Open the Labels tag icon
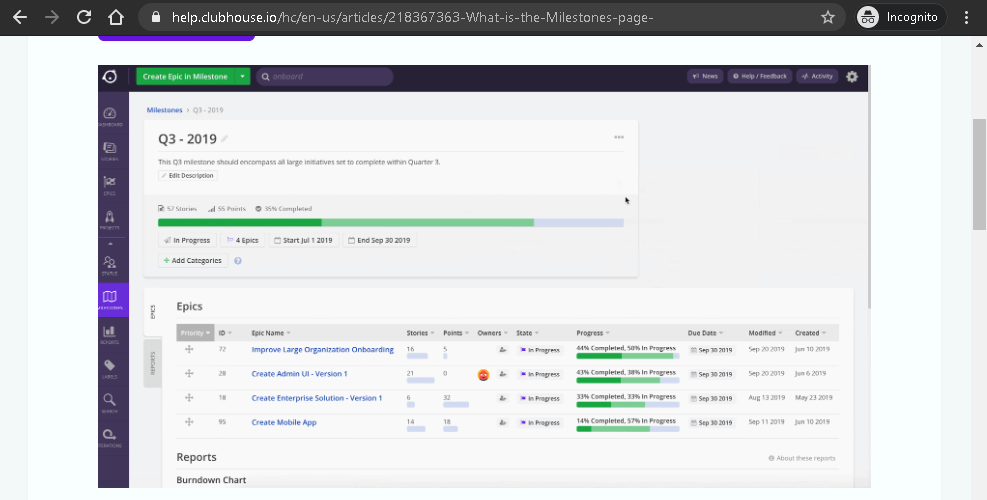Image resolution: width=987 pixels, height=500 pixels. [x=110, y=368]
